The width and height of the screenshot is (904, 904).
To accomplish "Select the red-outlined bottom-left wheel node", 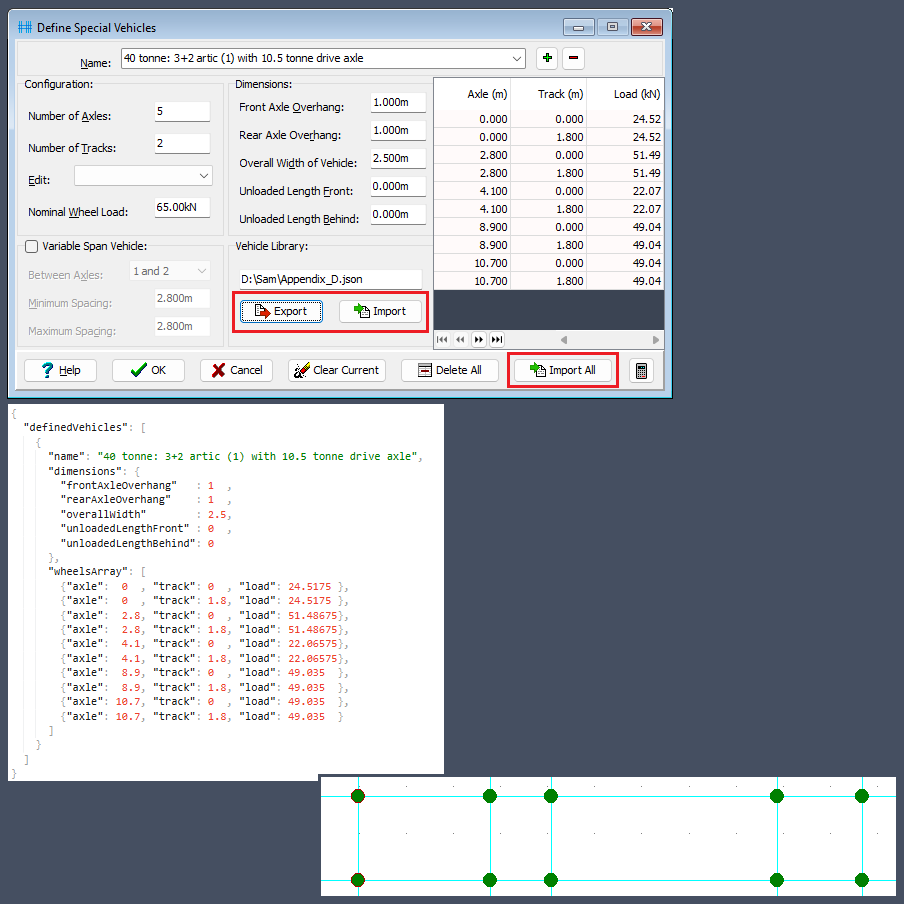I will pyautogui.click(x=358, y=880).
